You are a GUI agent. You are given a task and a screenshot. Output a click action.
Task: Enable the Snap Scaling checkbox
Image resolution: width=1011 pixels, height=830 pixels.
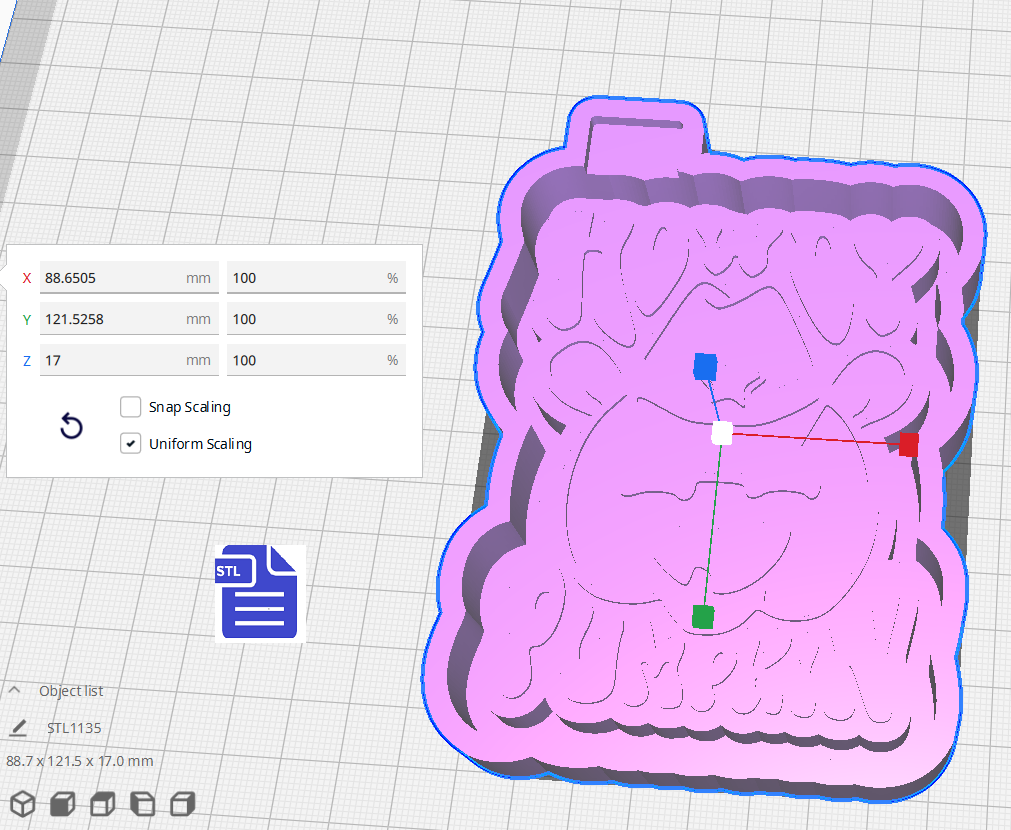(130, 407)
